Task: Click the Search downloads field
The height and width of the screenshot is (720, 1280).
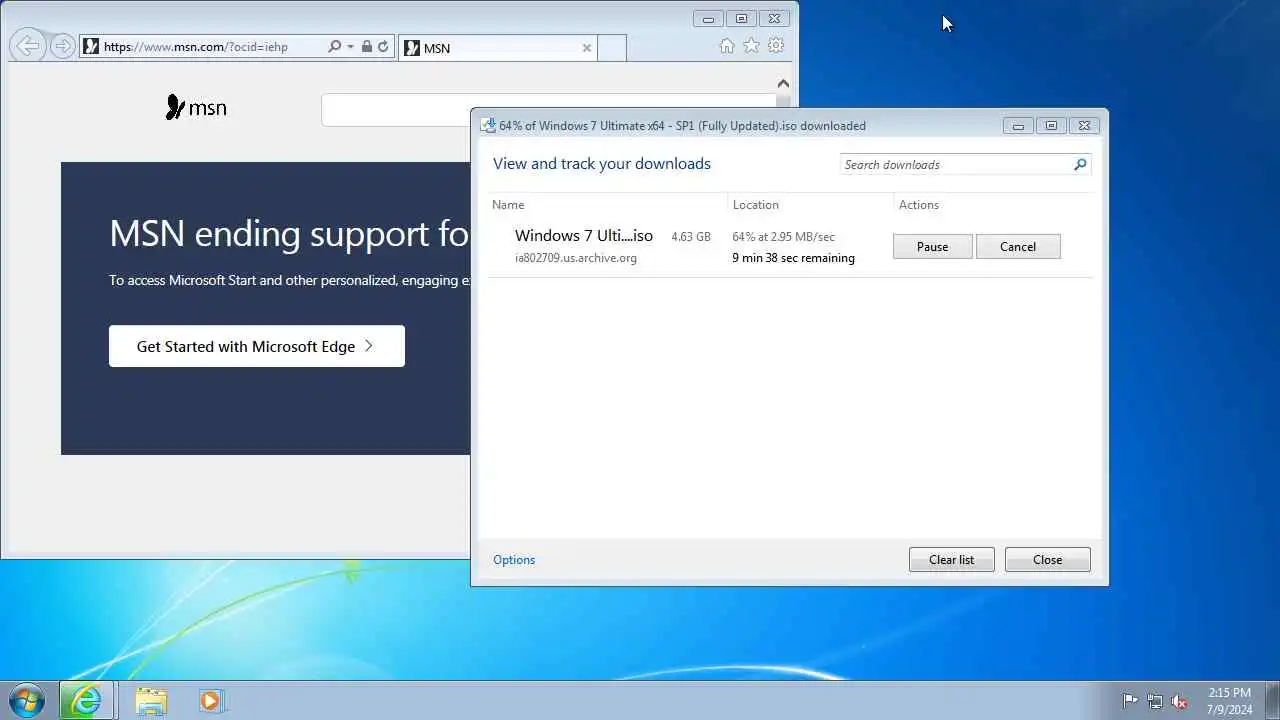Action: click(956, 165)
